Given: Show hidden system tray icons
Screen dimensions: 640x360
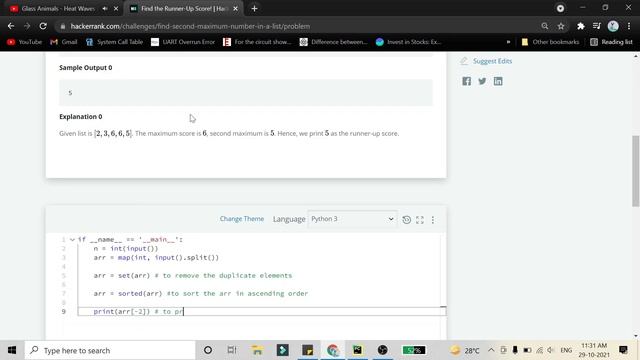Looking at the screenshot, I should tap(491, 350).
